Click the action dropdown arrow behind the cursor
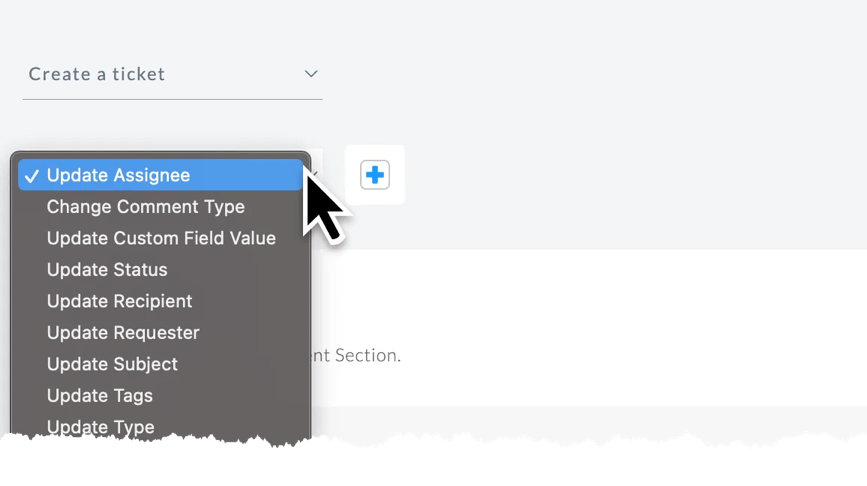 point(315,174)
